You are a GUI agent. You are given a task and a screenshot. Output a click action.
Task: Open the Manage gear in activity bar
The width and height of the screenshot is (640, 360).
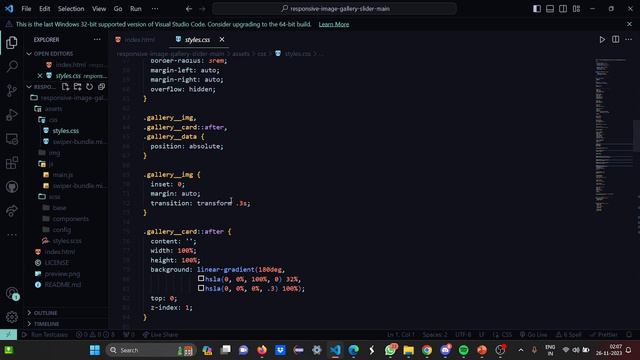[x=12, y=317]
